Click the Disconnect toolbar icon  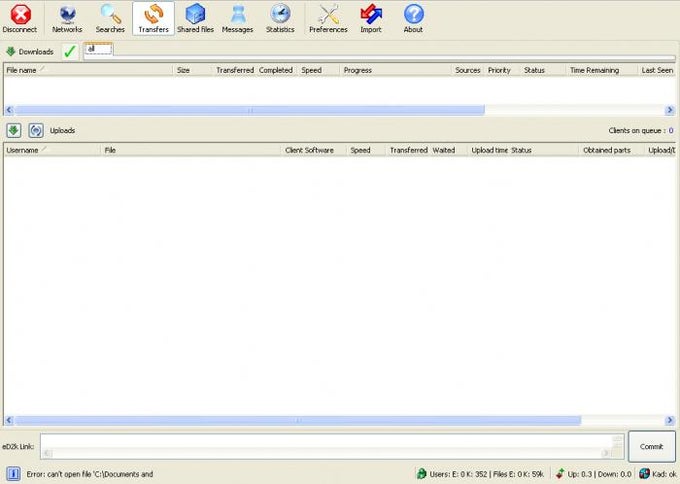tap(20, 19)
